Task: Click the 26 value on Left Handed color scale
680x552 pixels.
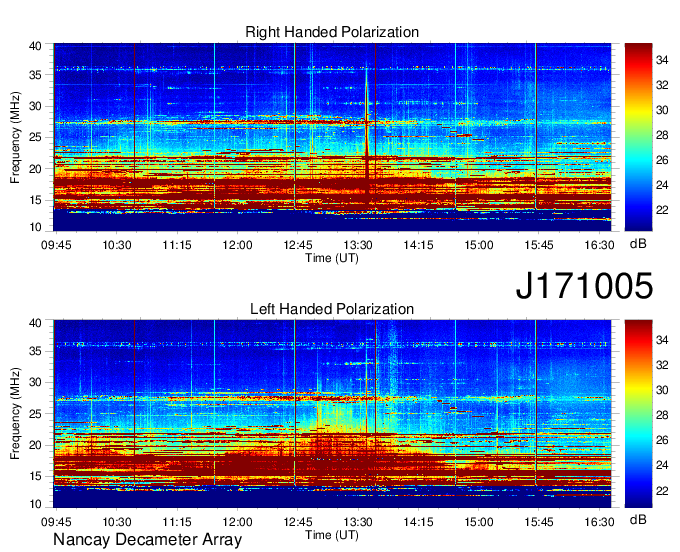Action: coord(662,440)
